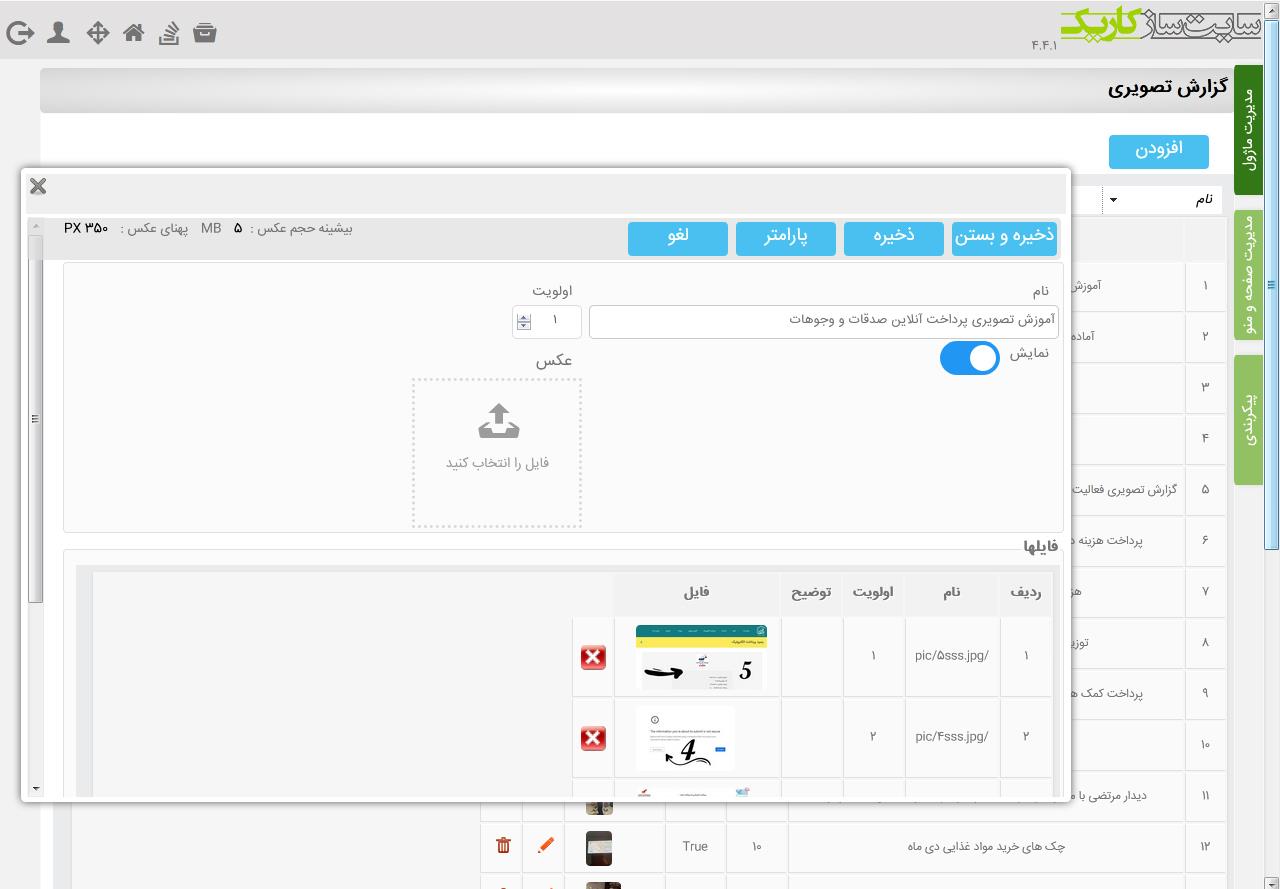This screenshot has height=889, width=1280.
Task: Open the user profile icon
Action: click(58, 32)
